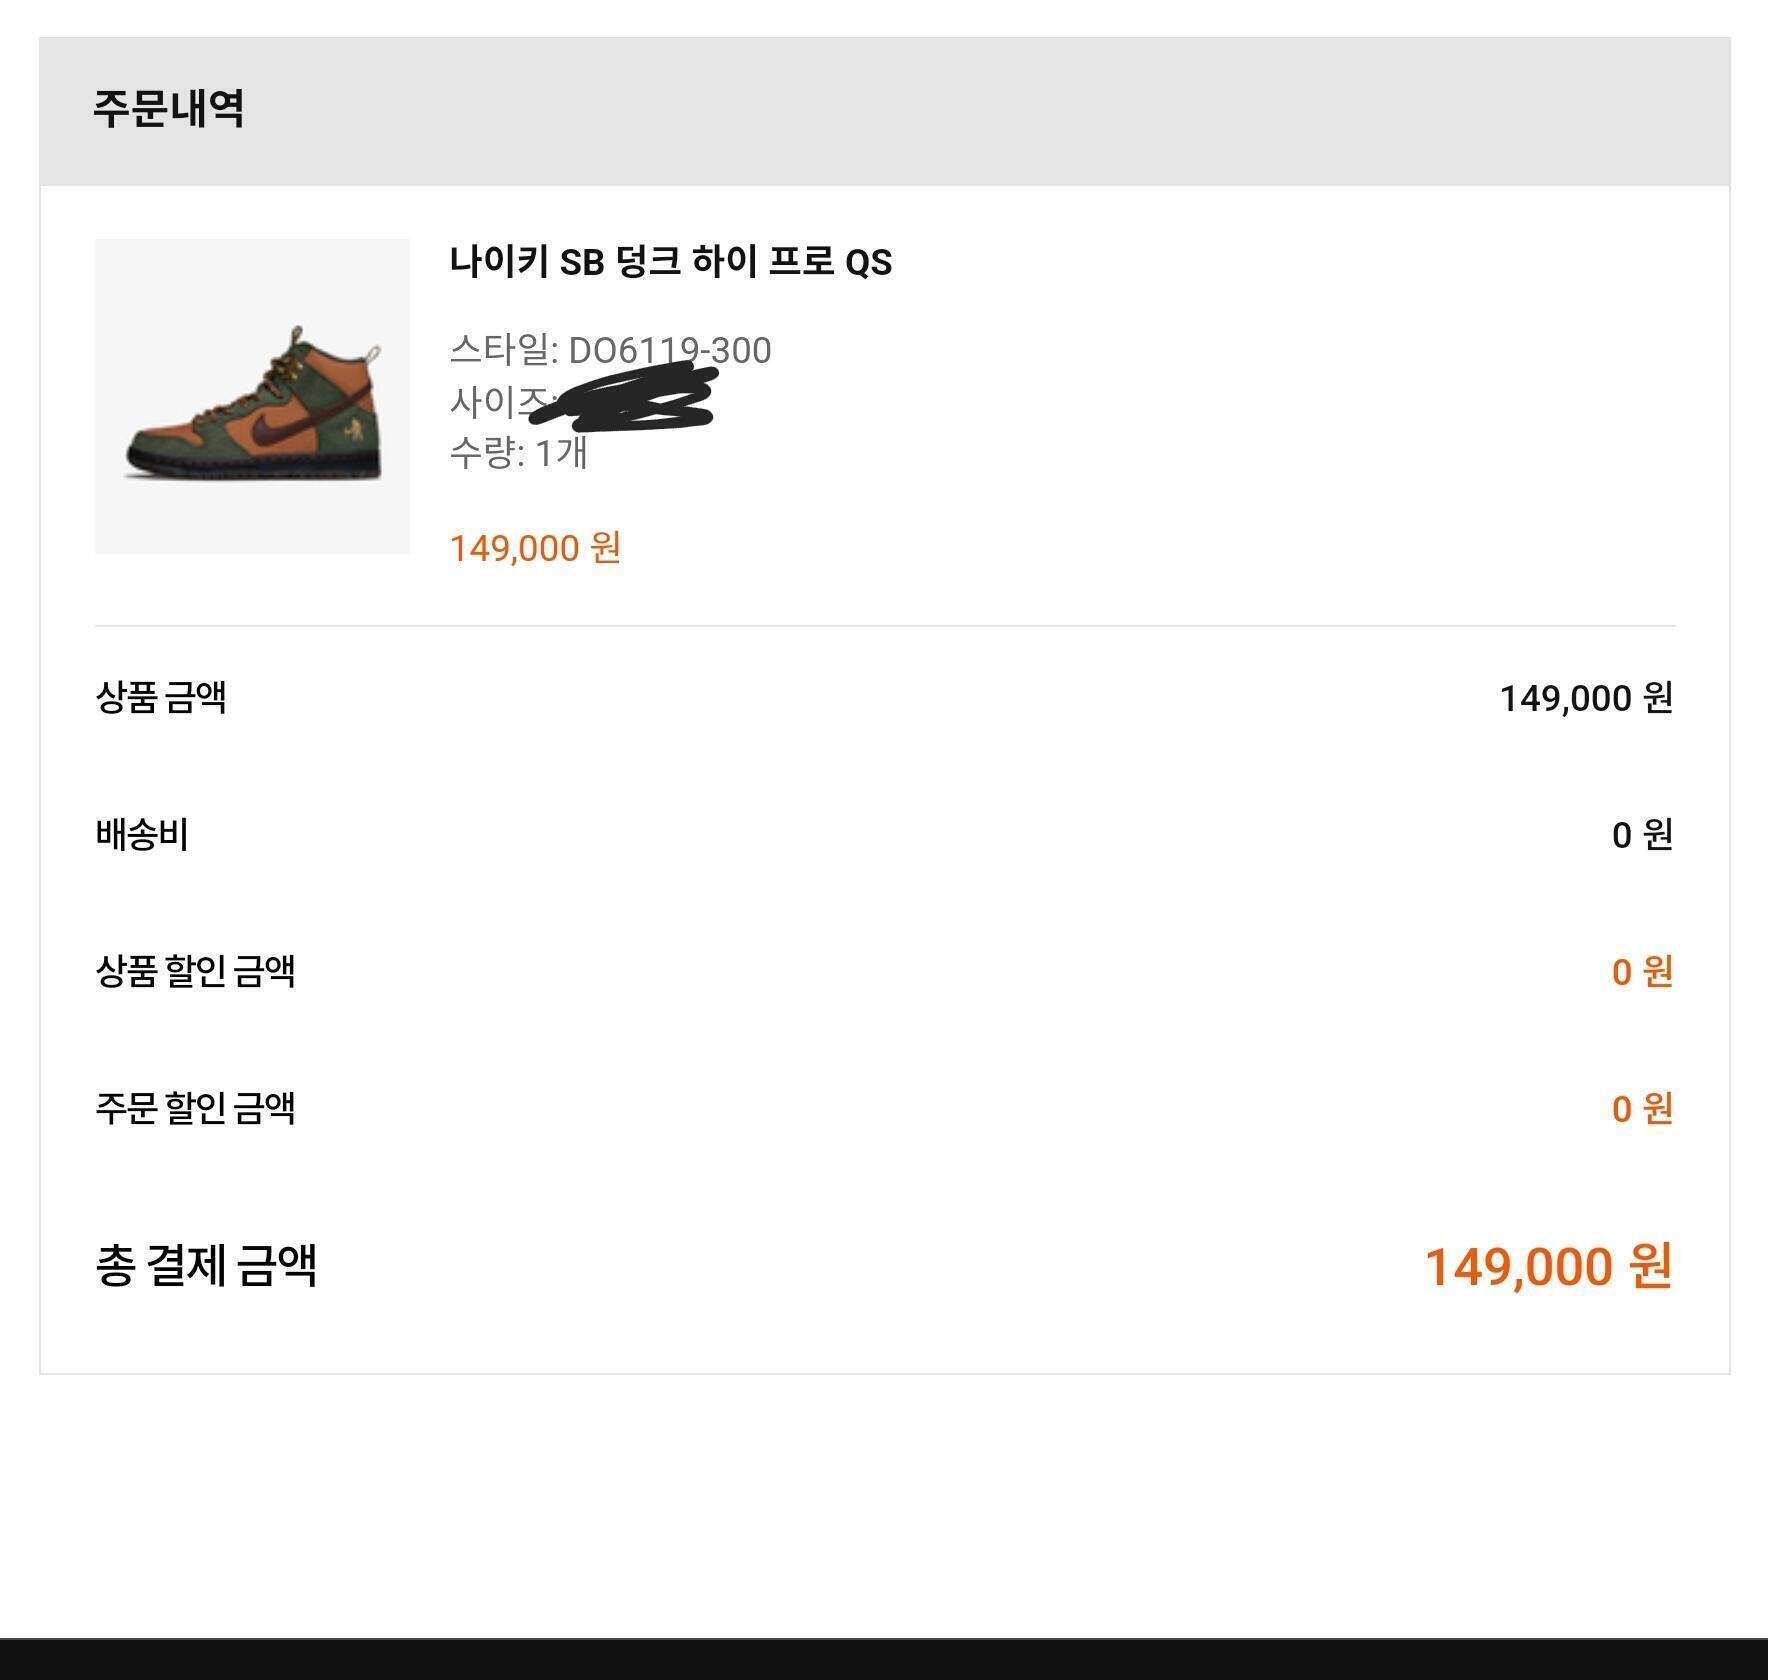
Task: Open product title 나이키 SB 덩크 하이 프로 QS
Action: [x=670, y=262]
